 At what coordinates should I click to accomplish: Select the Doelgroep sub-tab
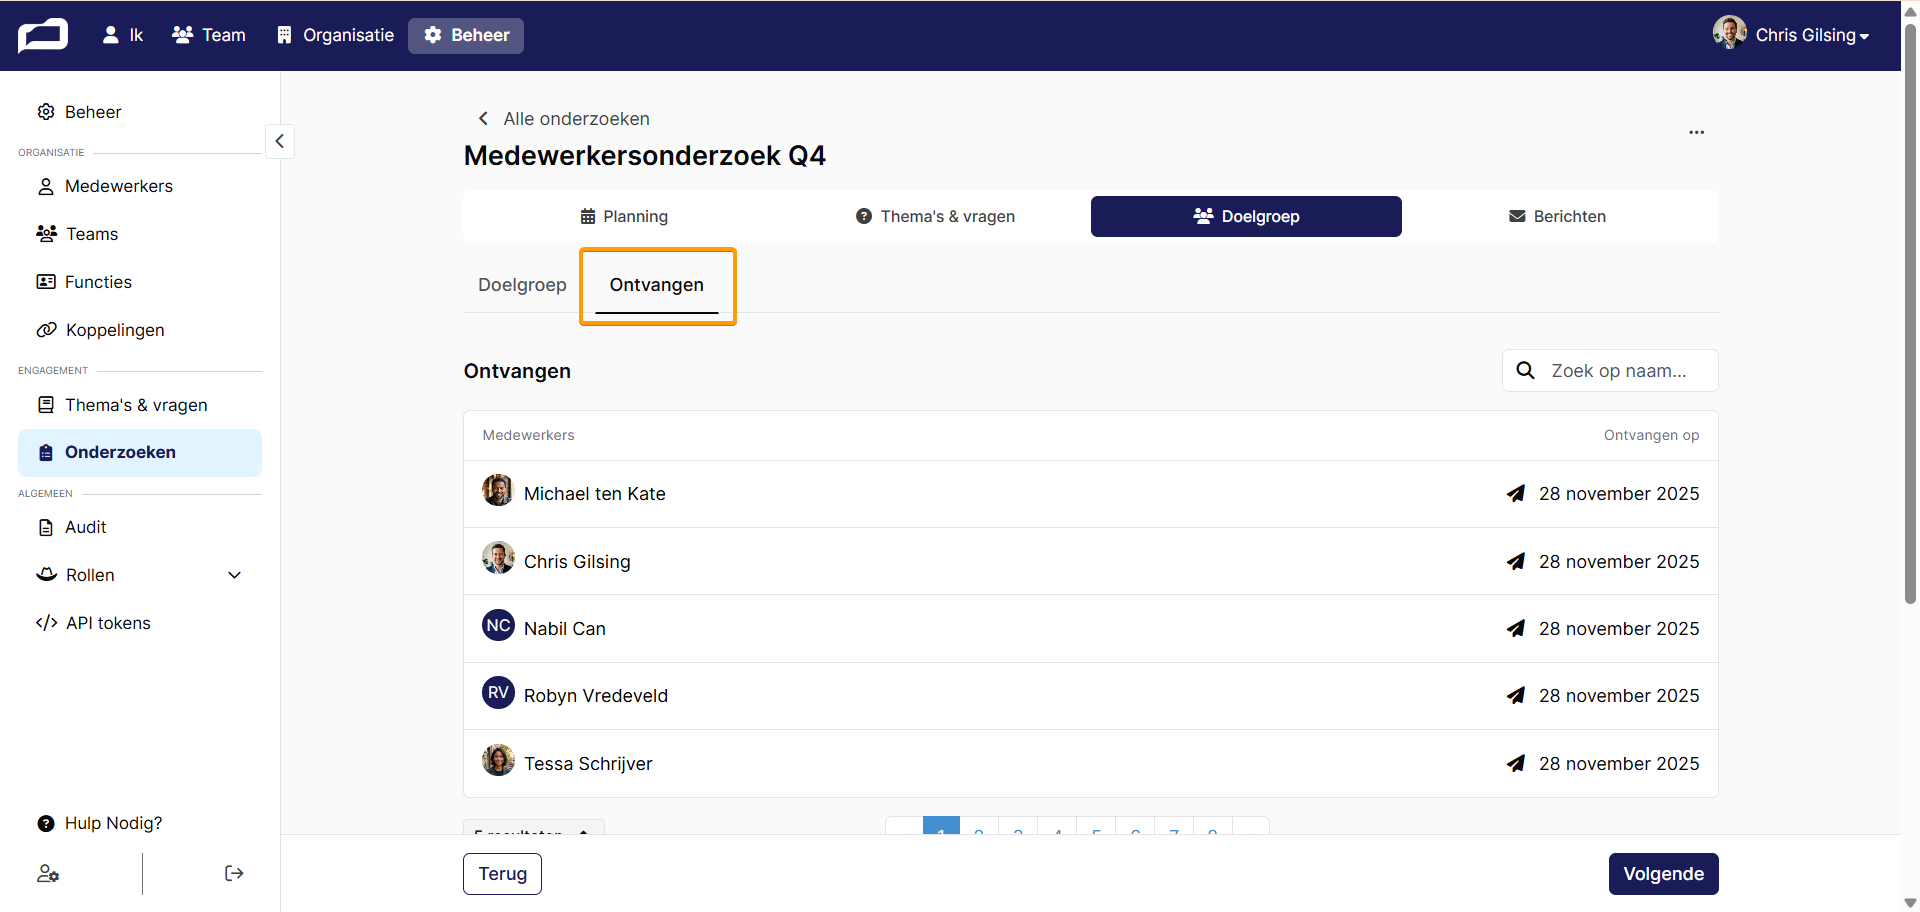522,285
